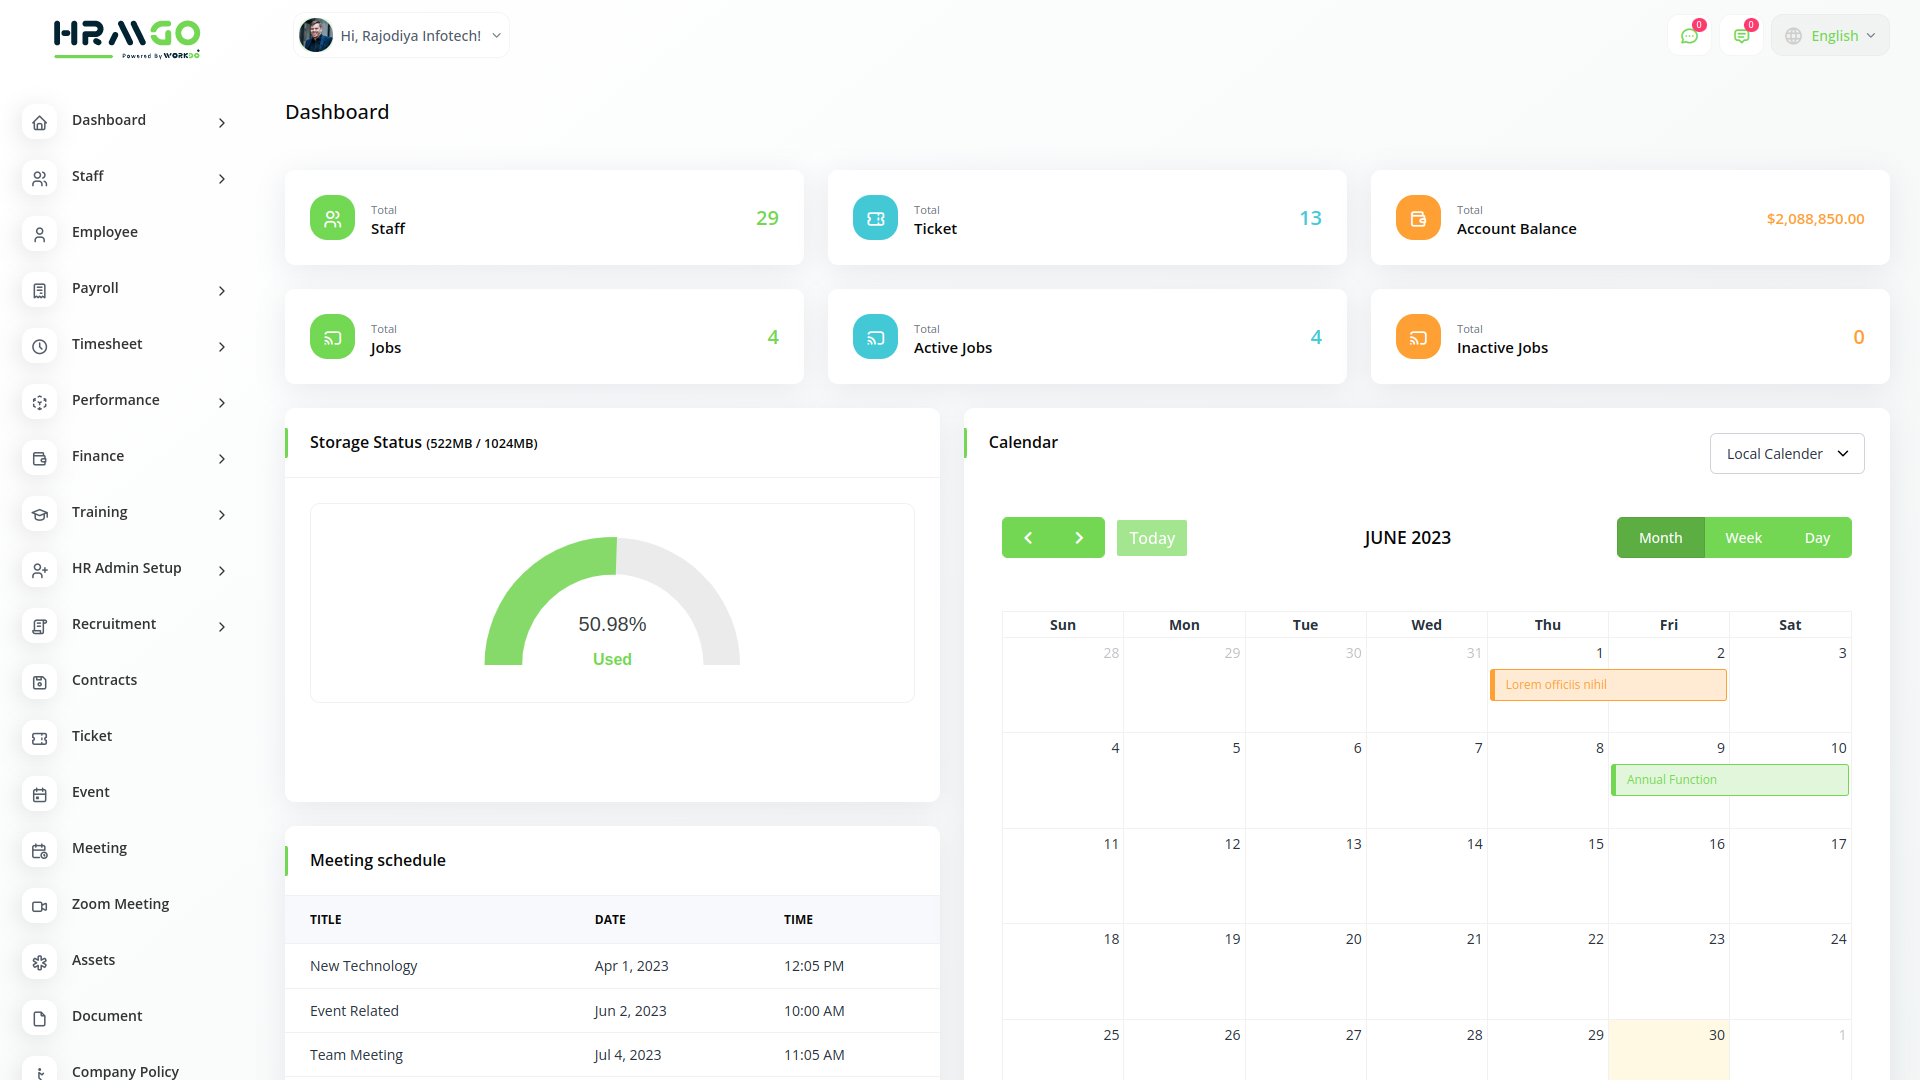Switch calendar to Day view
Viewport: 1920px width, 1080px height.
(x=1817, y=538)
